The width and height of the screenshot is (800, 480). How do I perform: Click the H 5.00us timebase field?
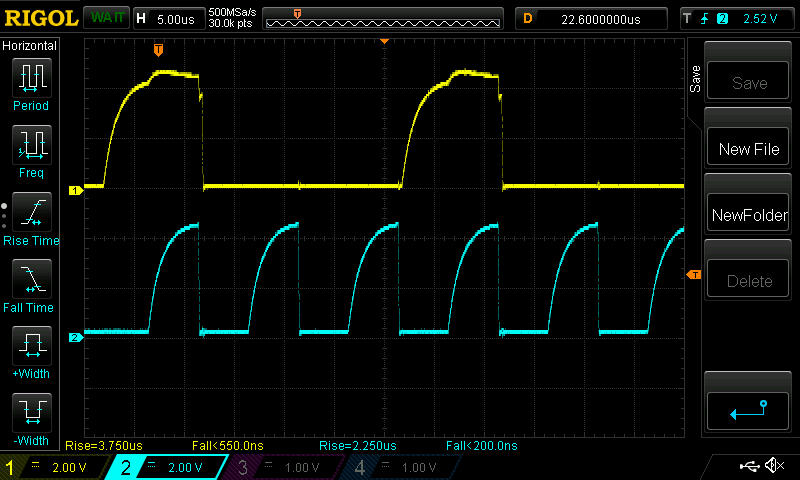169,19
